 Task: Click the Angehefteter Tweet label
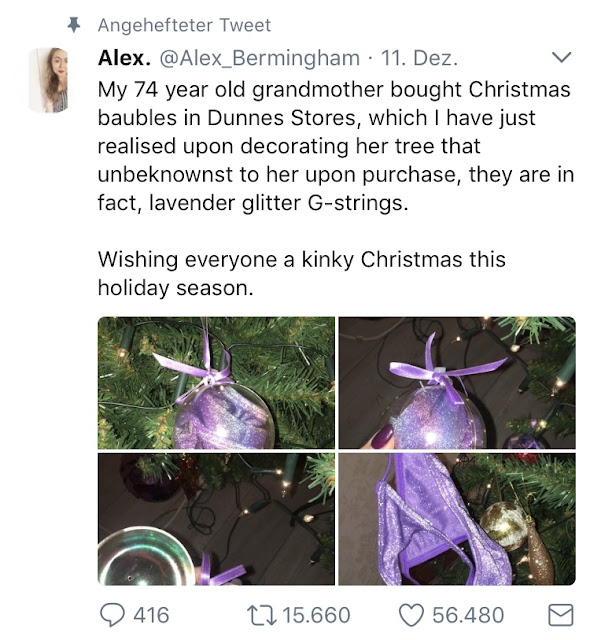click(x=184, y=25)
